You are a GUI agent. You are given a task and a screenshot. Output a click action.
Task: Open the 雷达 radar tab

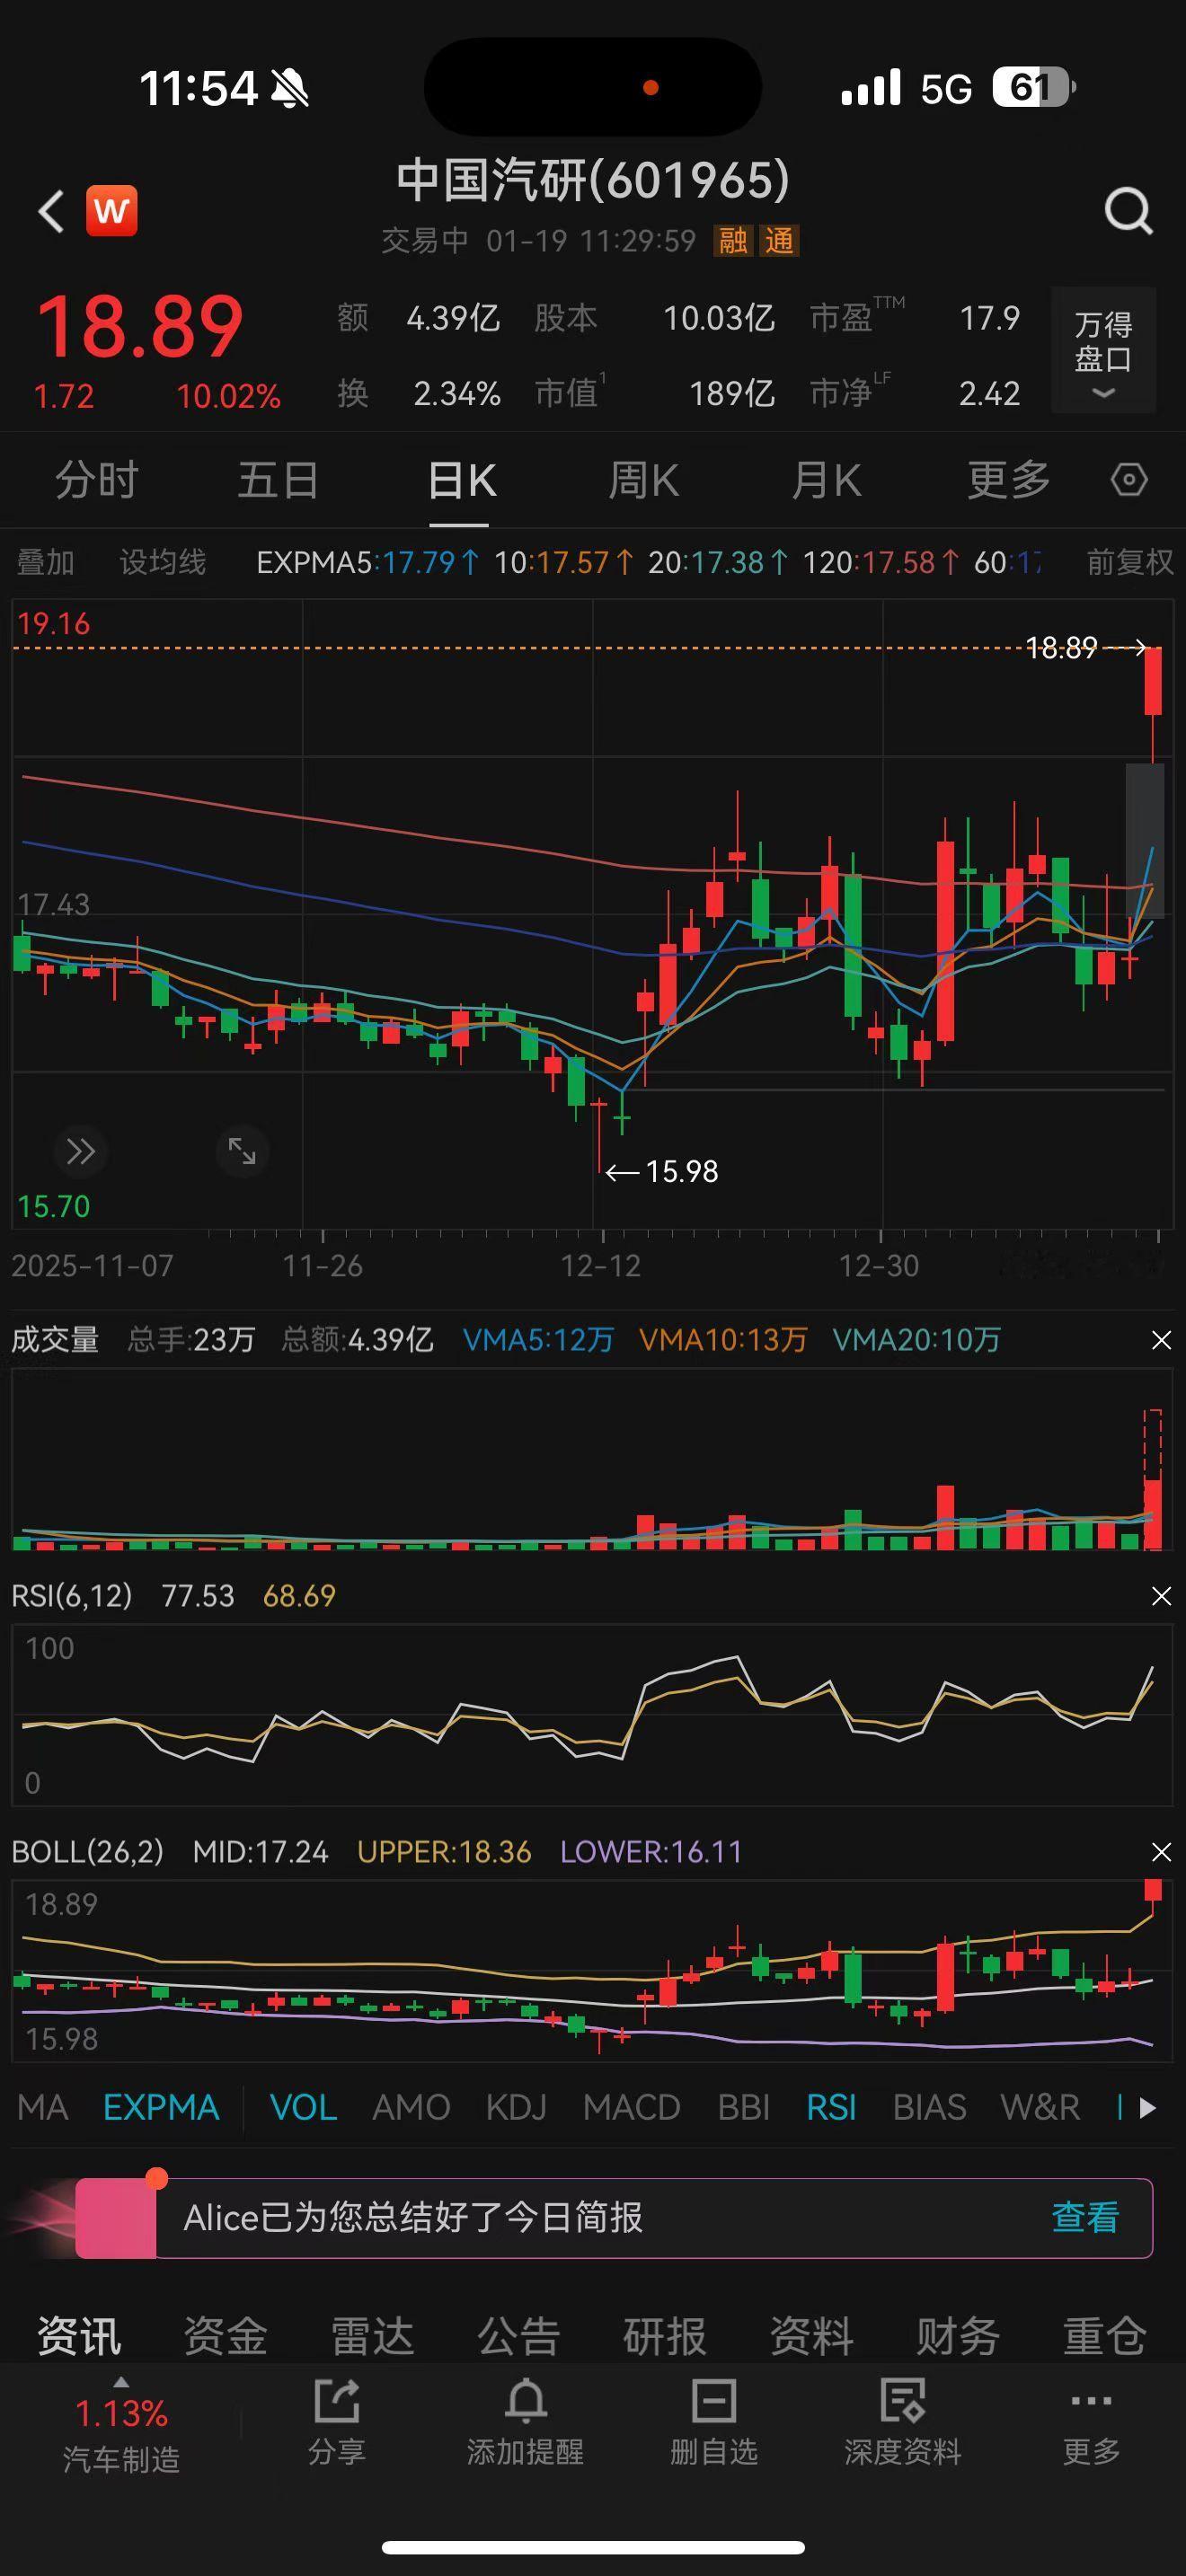372,2336
